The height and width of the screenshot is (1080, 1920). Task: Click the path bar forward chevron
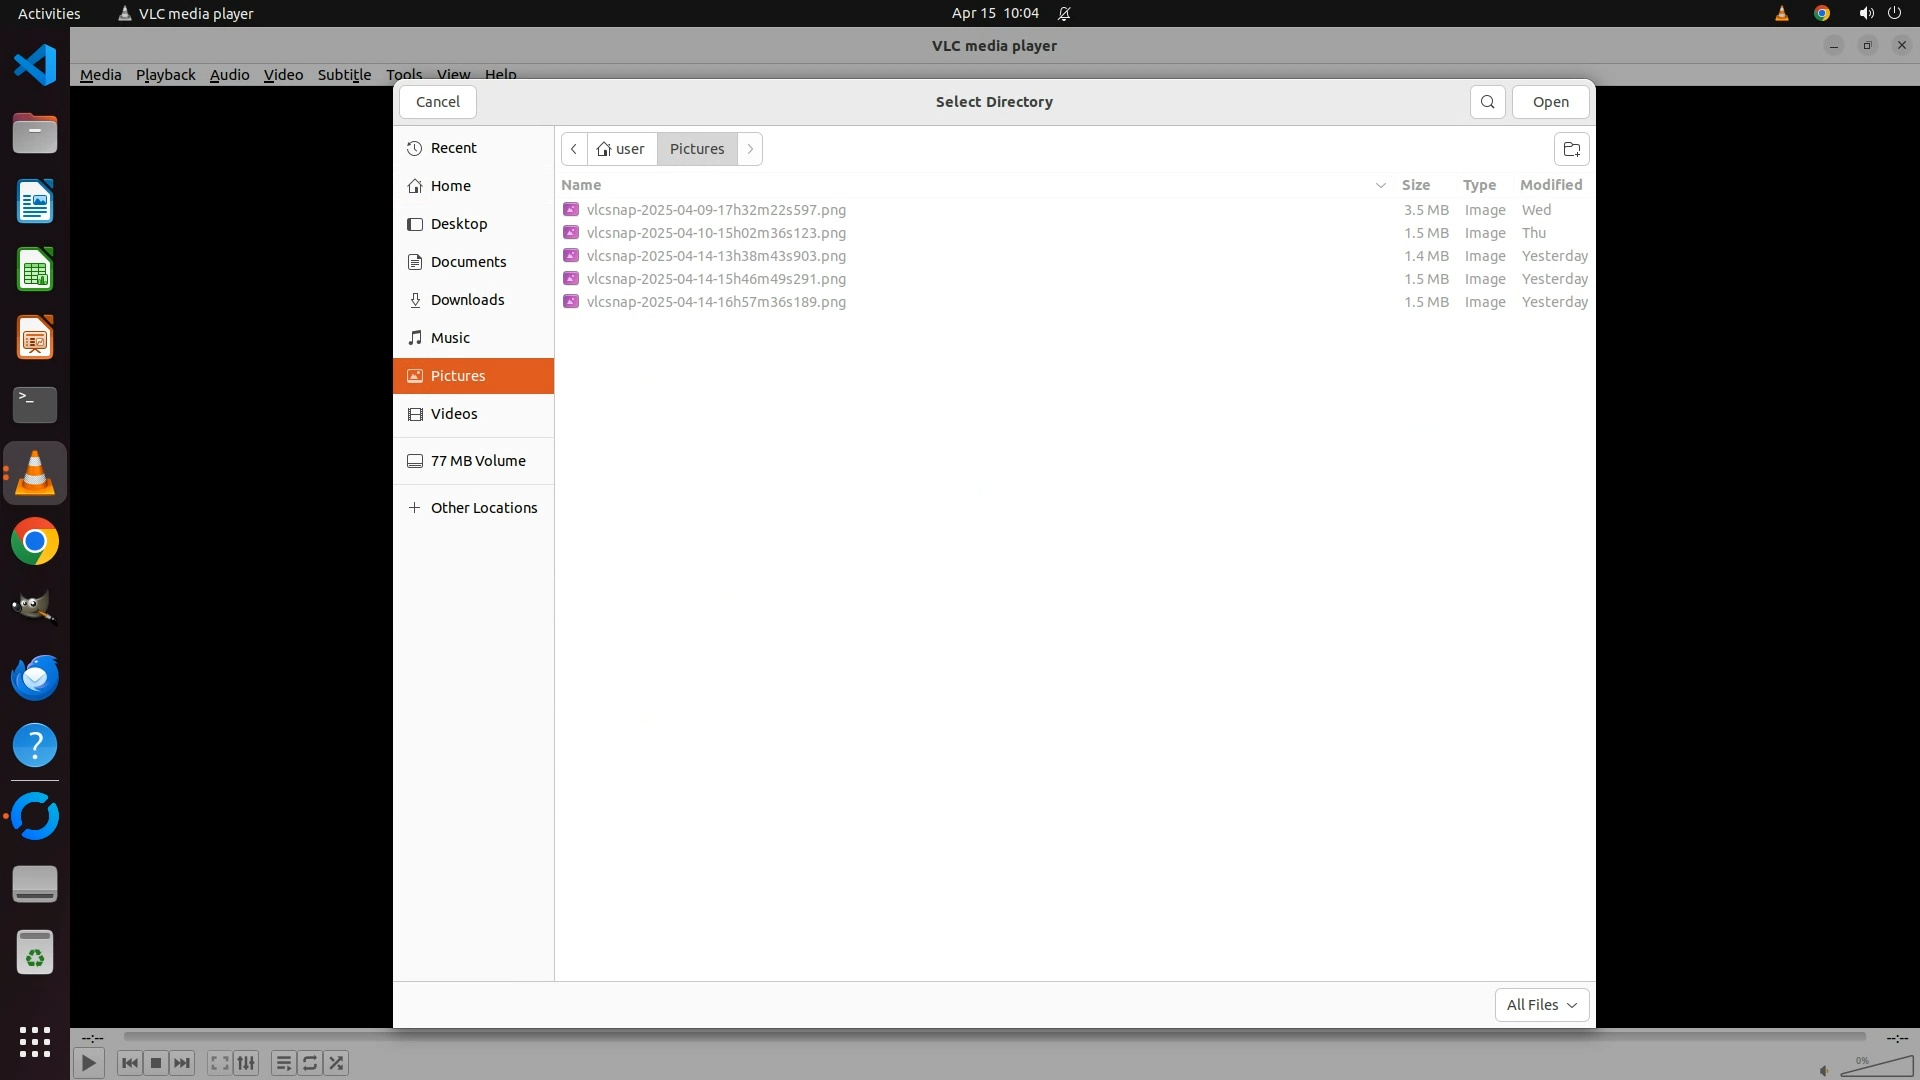[750, 149]
